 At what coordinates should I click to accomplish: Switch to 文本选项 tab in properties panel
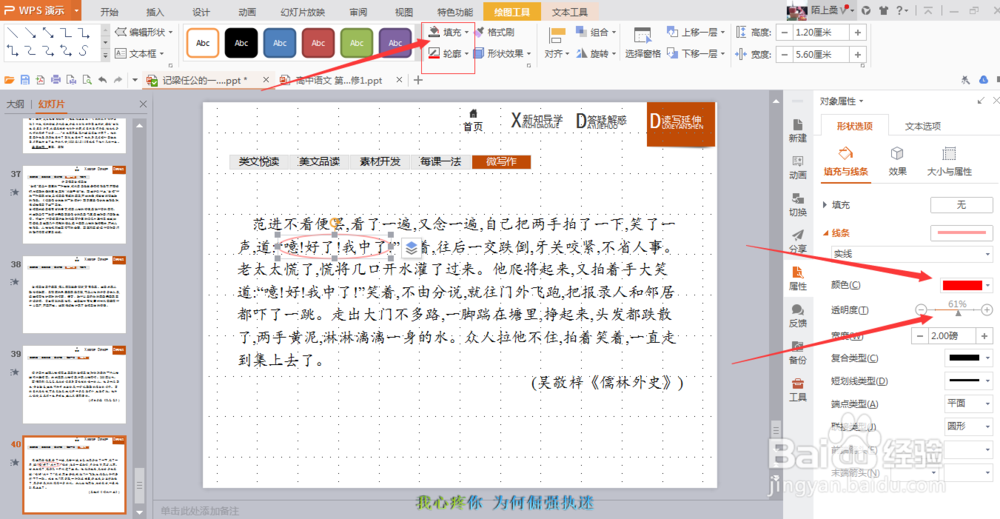(922, 126)
